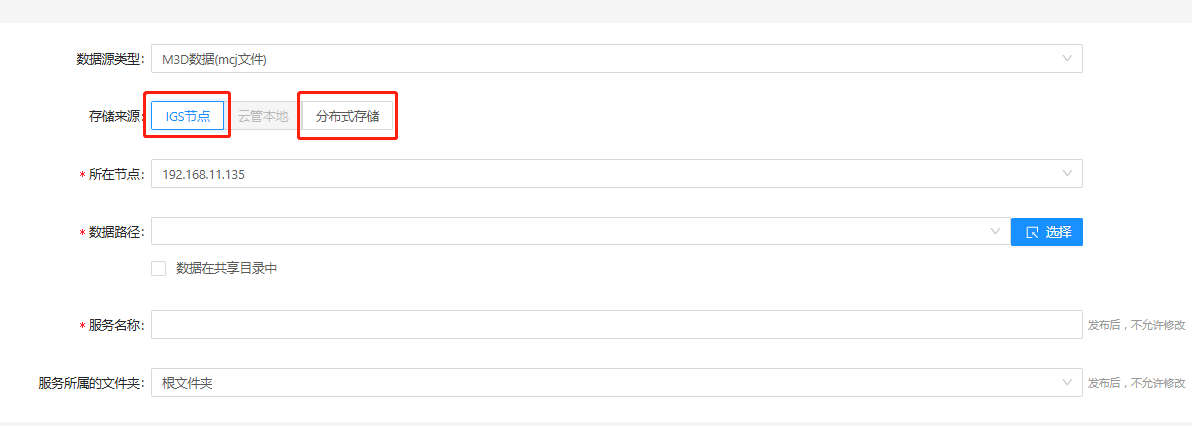
Task: Select 分布式存储 as storage source
Action: click(347, 116)
